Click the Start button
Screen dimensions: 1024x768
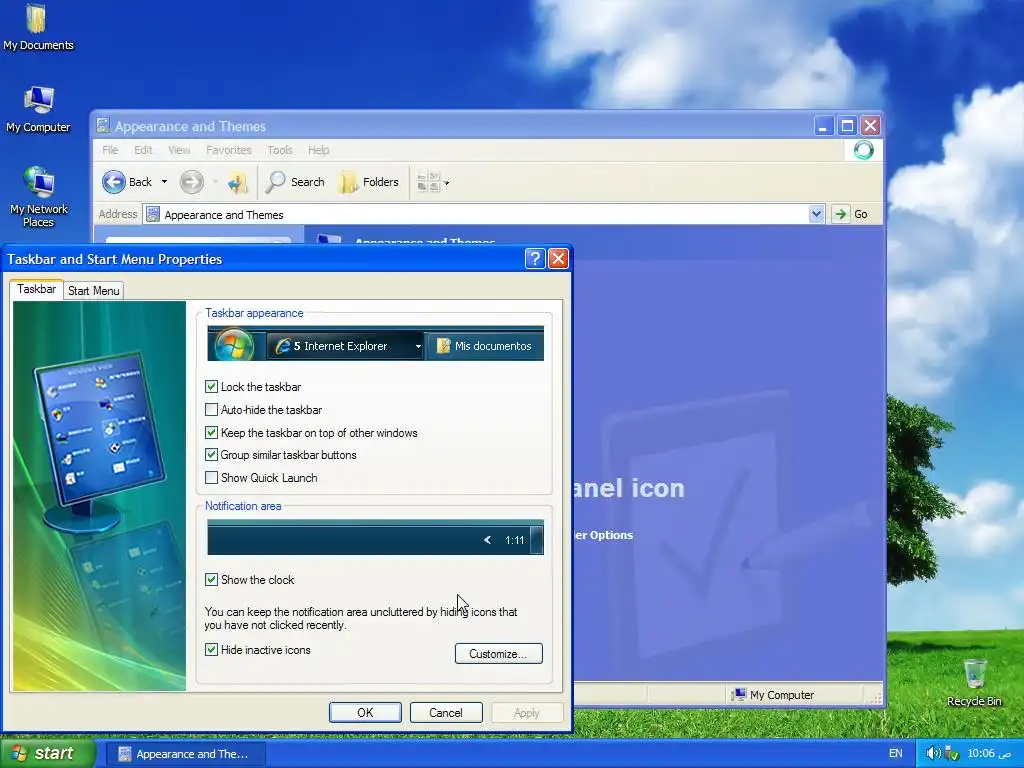pos(47,753)
